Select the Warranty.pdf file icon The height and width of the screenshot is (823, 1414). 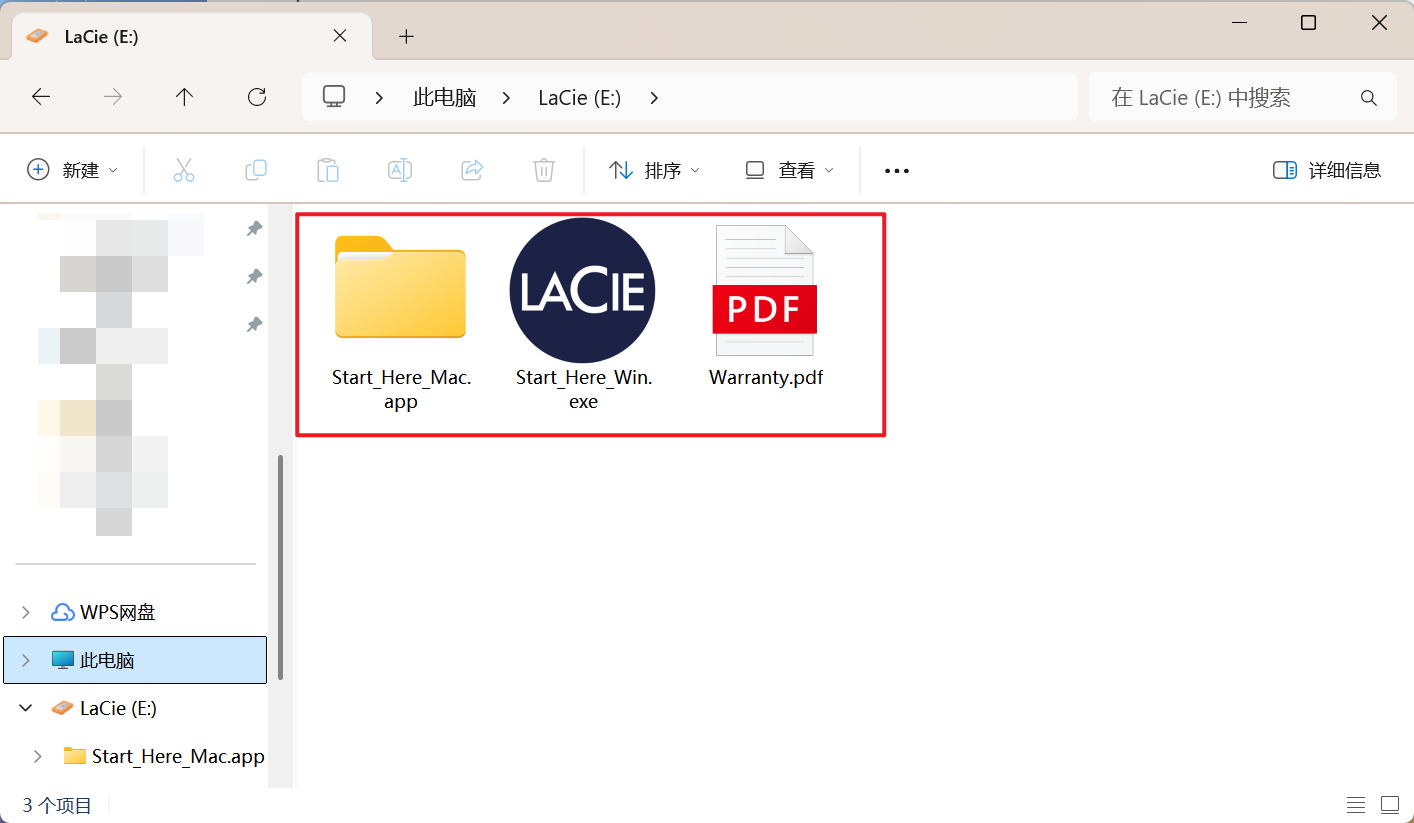[x=765, y=290]
